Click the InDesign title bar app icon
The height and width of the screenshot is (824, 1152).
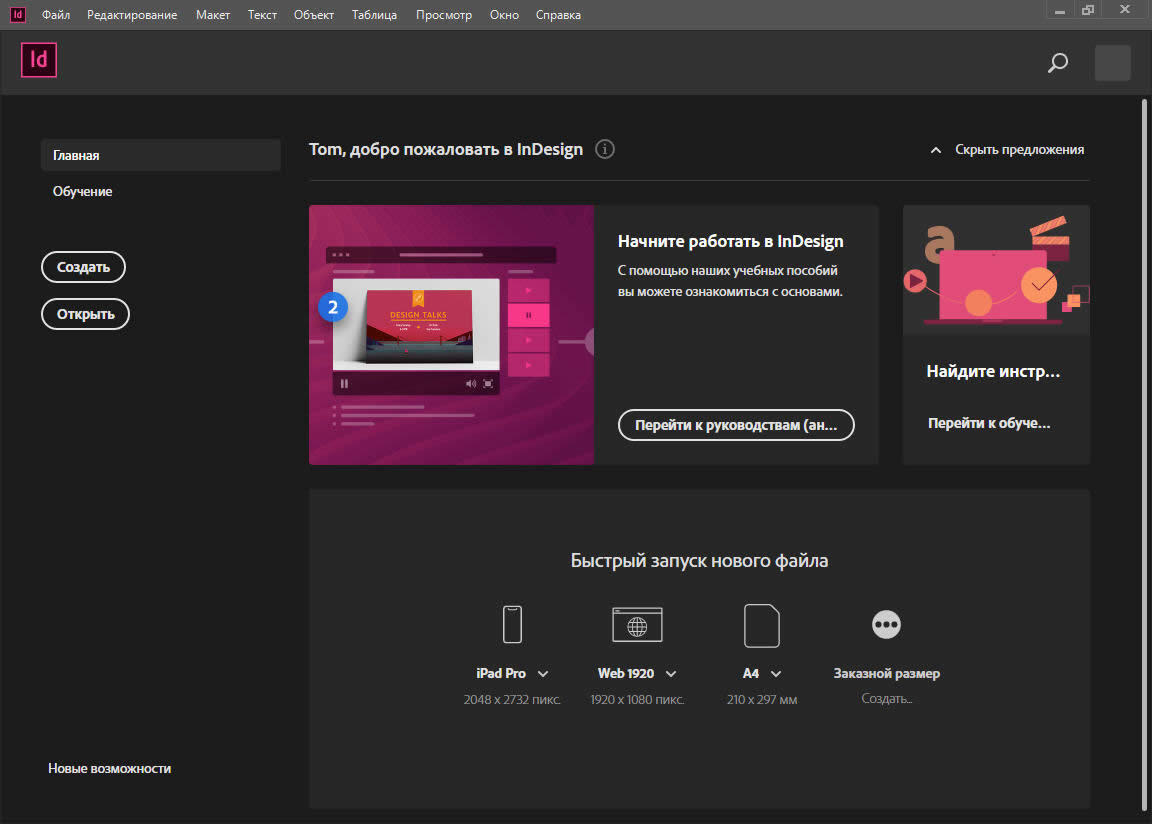(18, 14)
